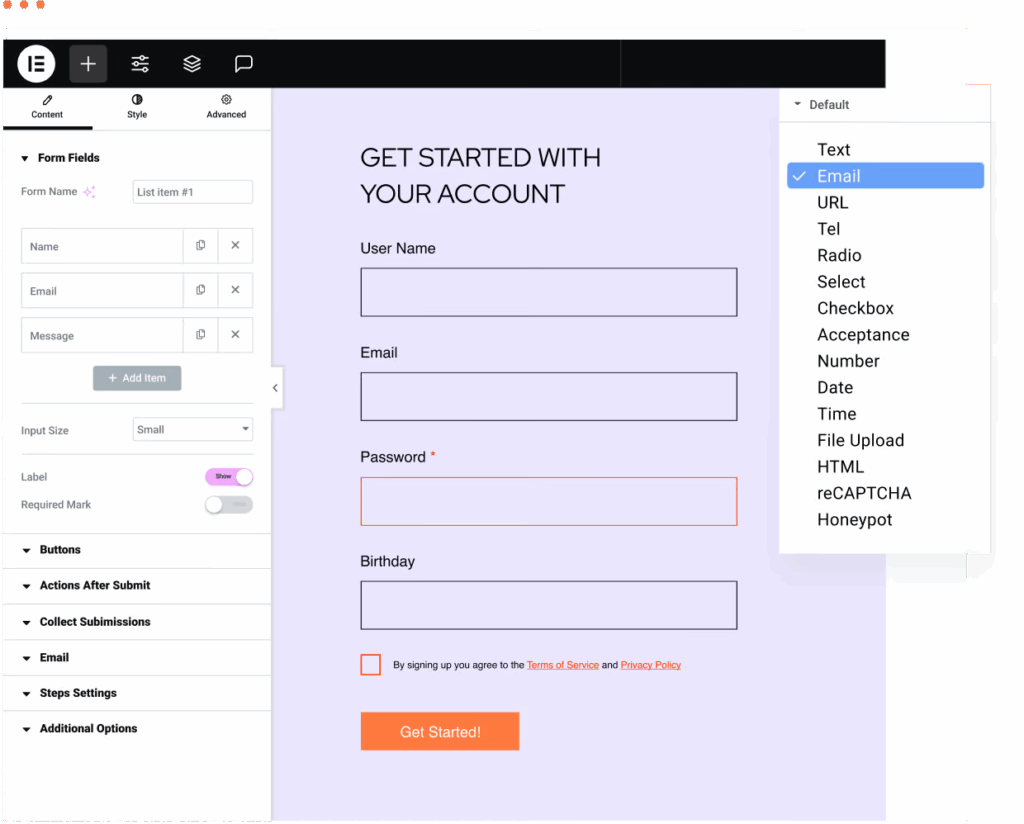Select Text field type option

(886, 150)
